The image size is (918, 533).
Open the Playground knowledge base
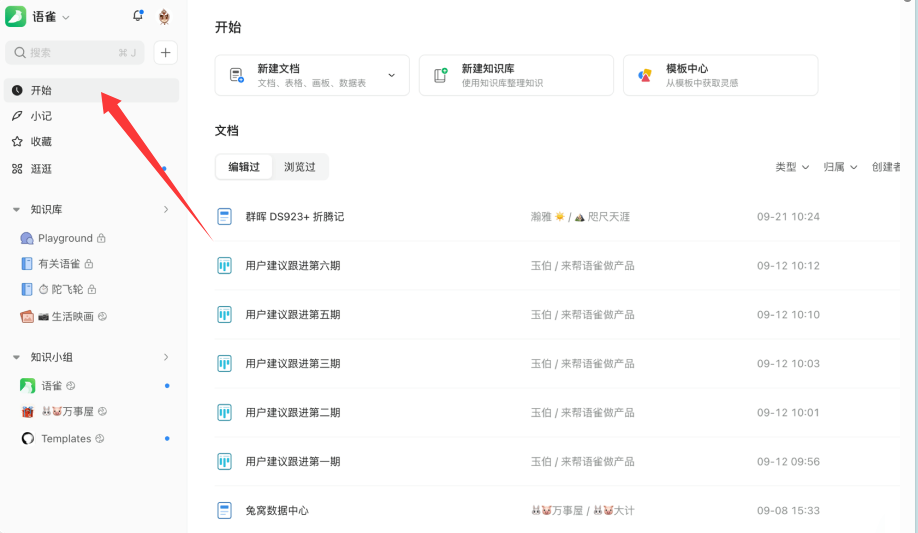pos(65,238)
